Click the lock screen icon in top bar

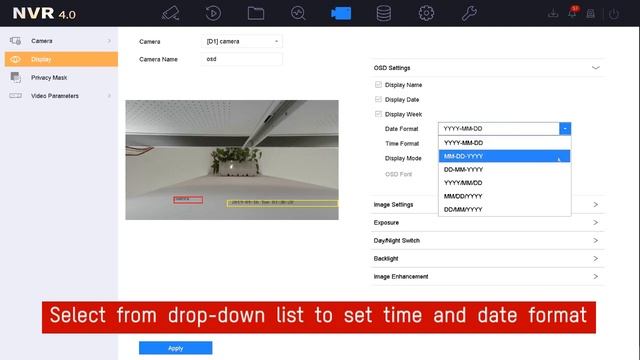[591, 14]
